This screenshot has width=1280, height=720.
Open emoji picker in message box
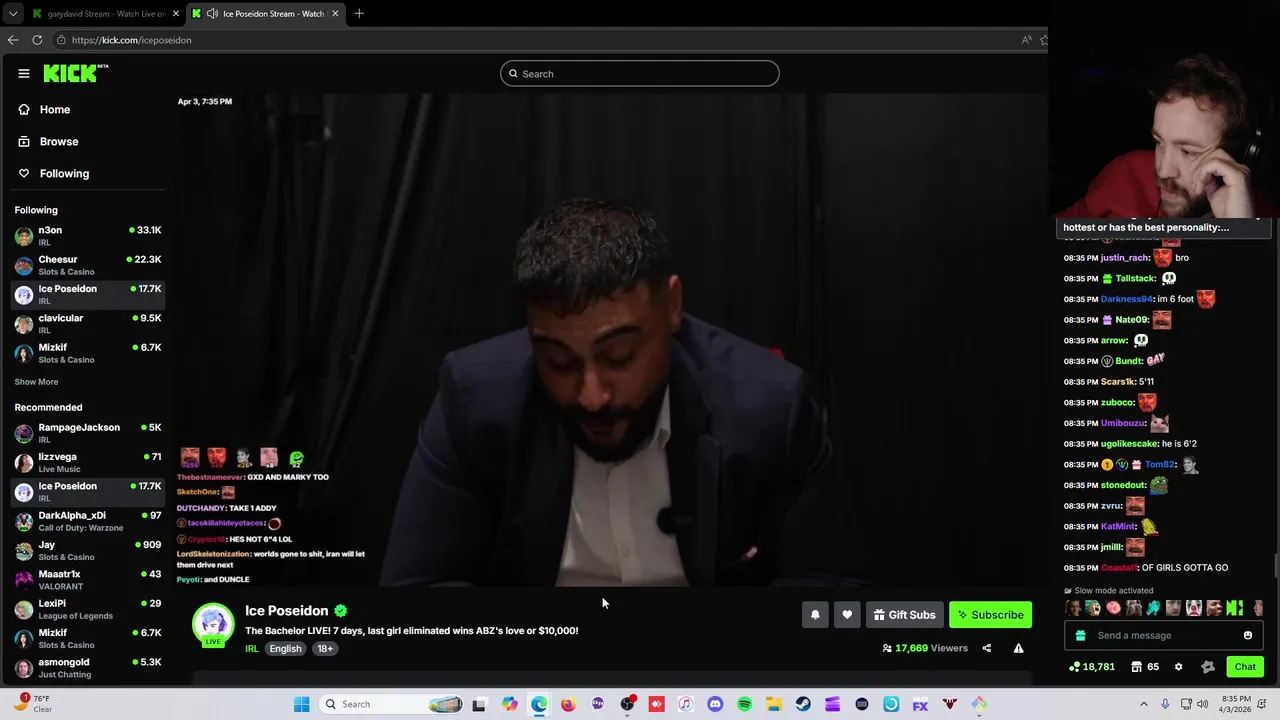point(1247,635)
